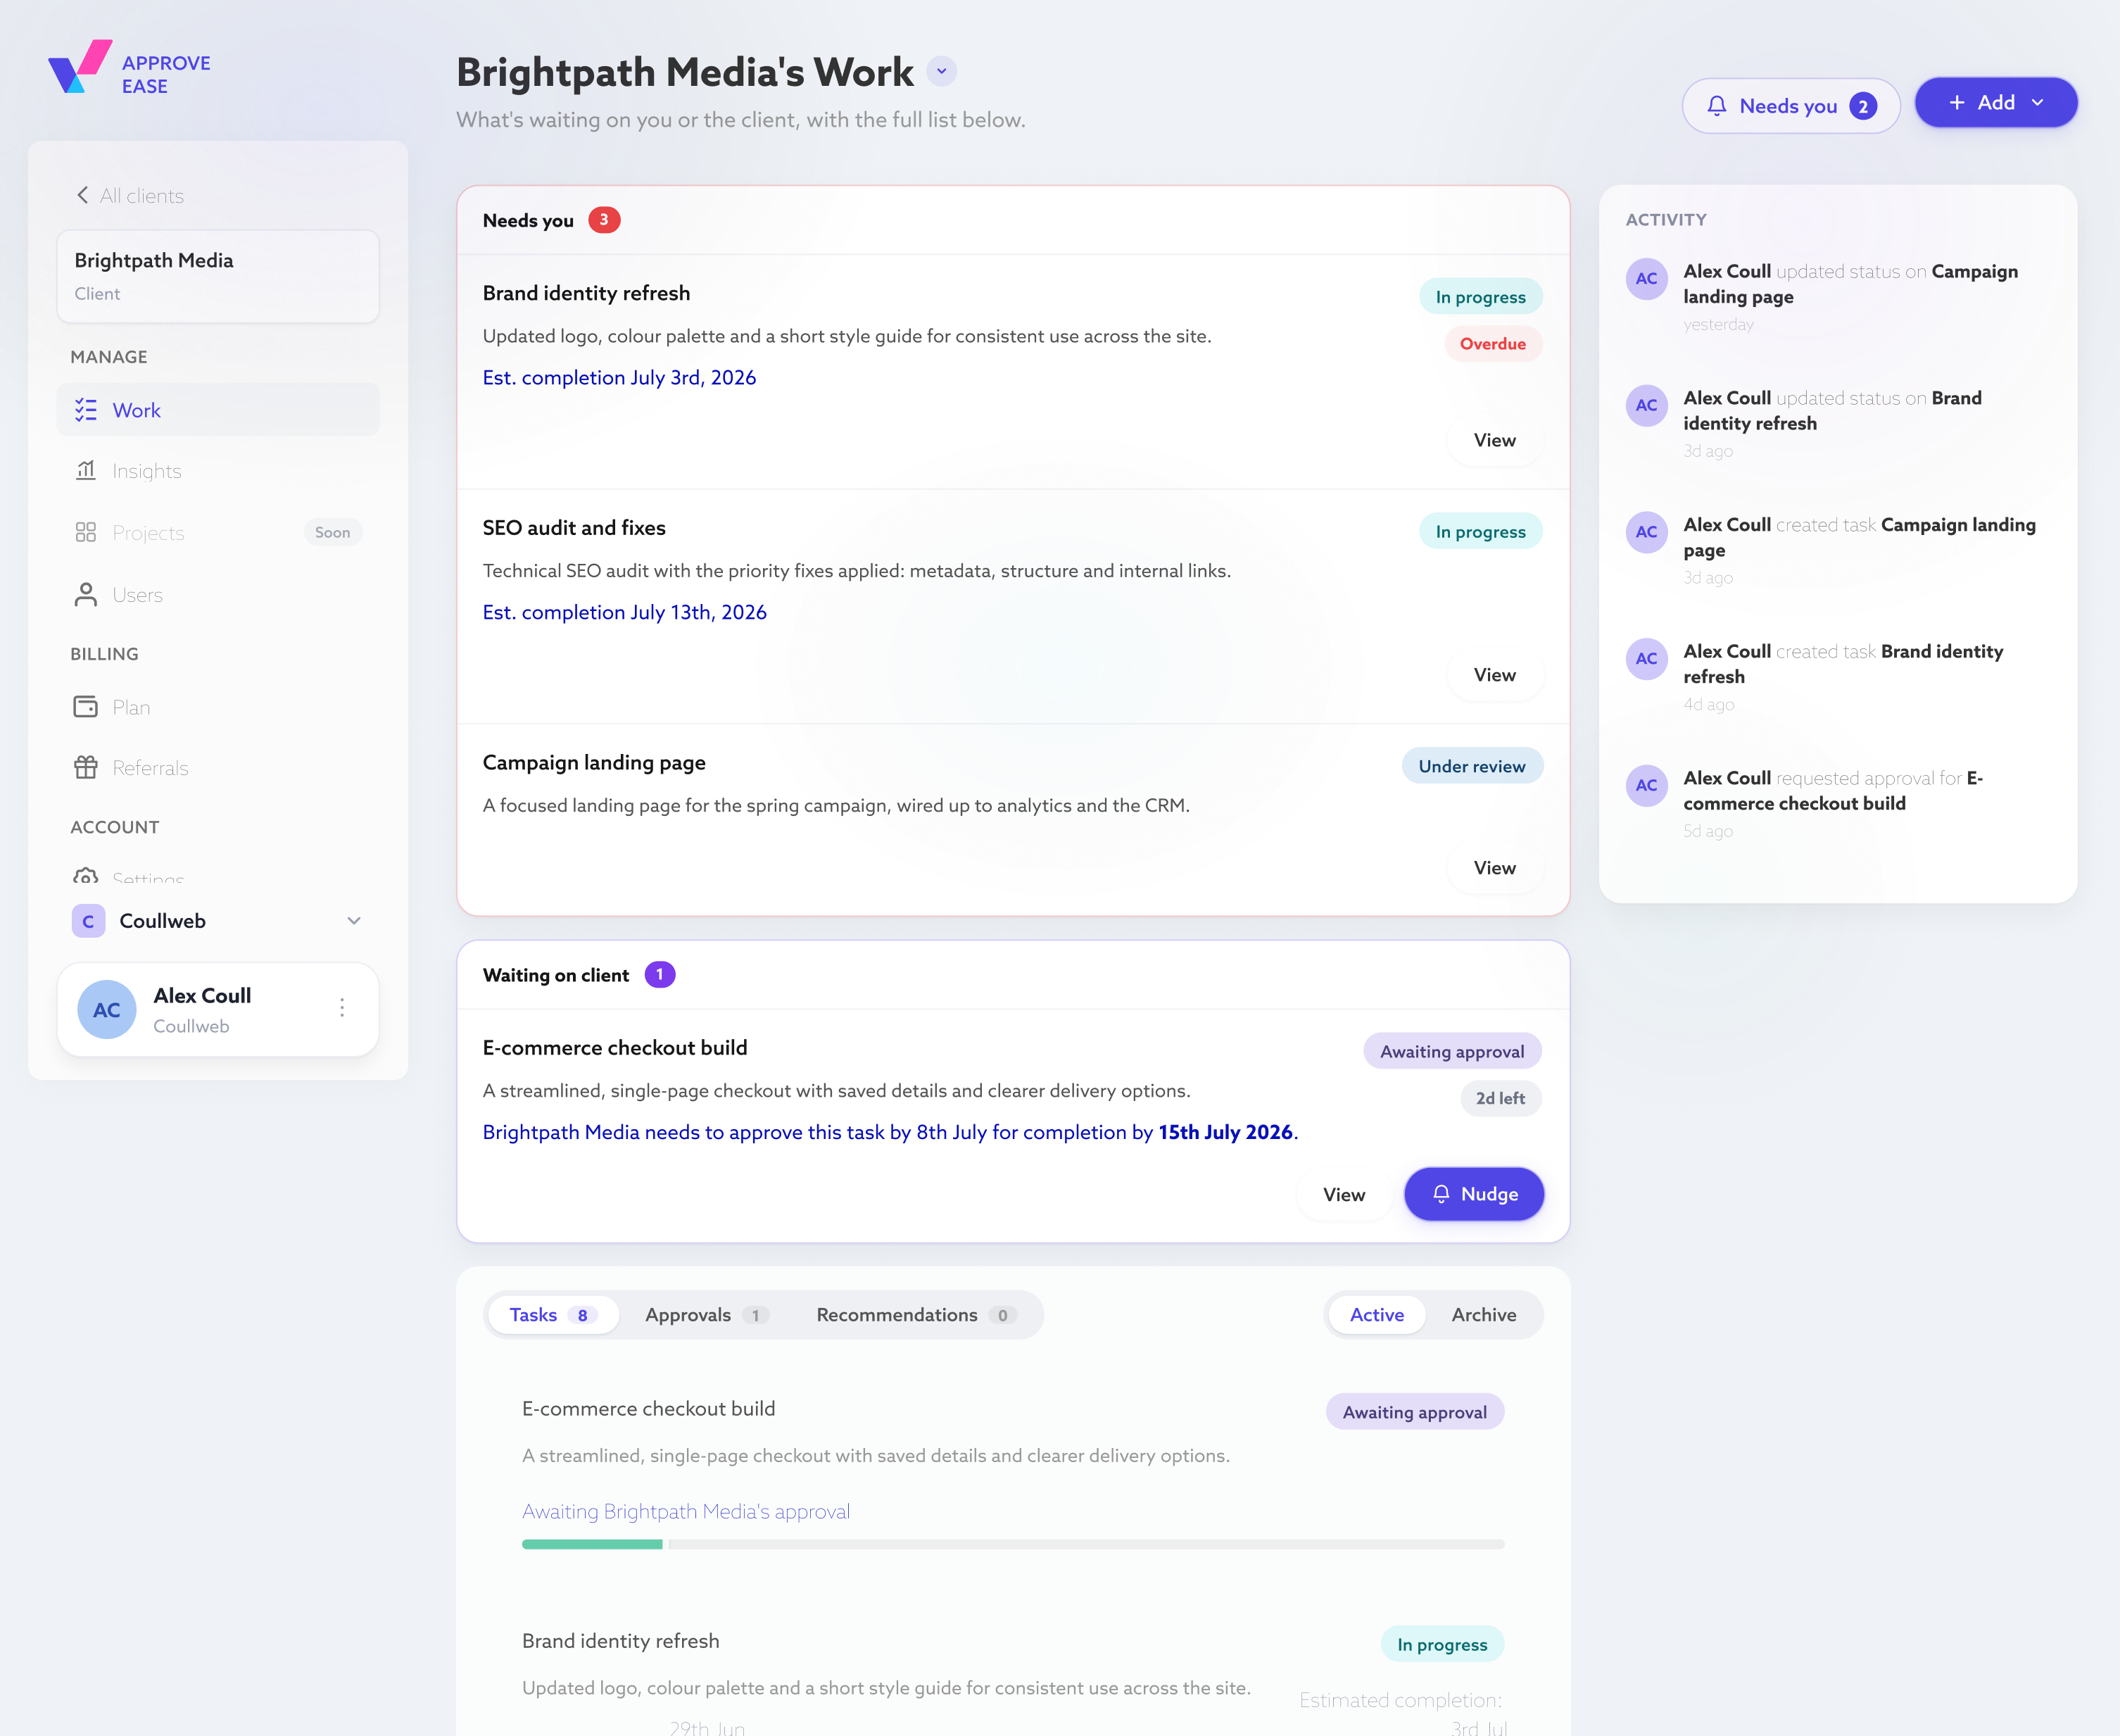The height and width of the screenshot is (1736, 2120).
Task: Open the three-dot menu beside Alex Coull
Action: (x=342, y=1008)
